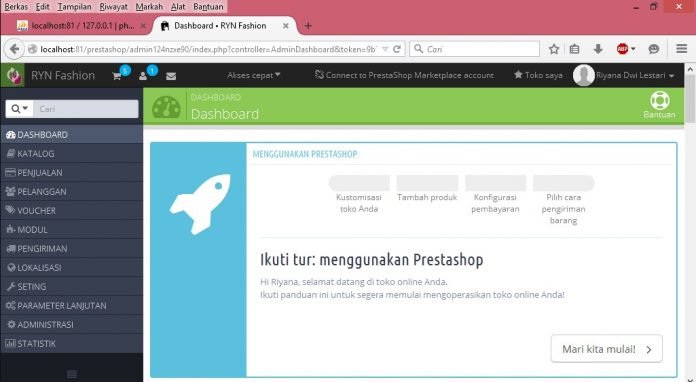
Task: Focus the sidebar Cari search field
Action: (86, 109)
